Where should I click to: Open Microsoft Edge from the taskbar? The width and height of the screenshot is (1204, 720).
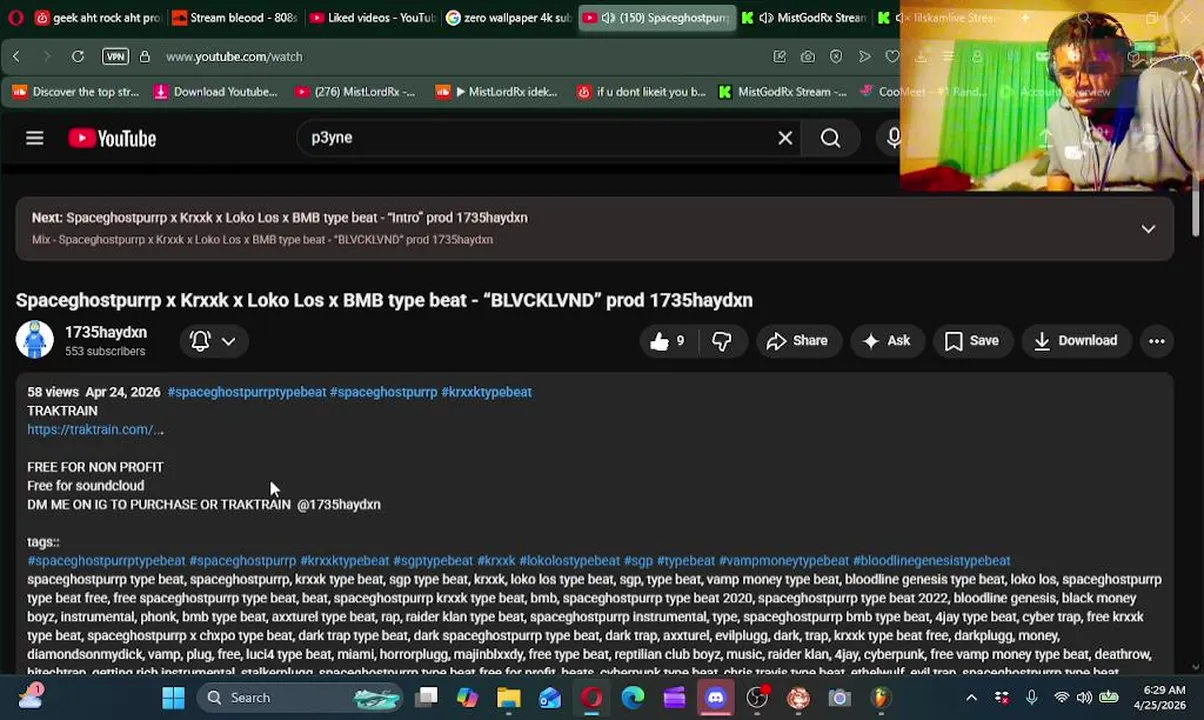tap(632, 698)
